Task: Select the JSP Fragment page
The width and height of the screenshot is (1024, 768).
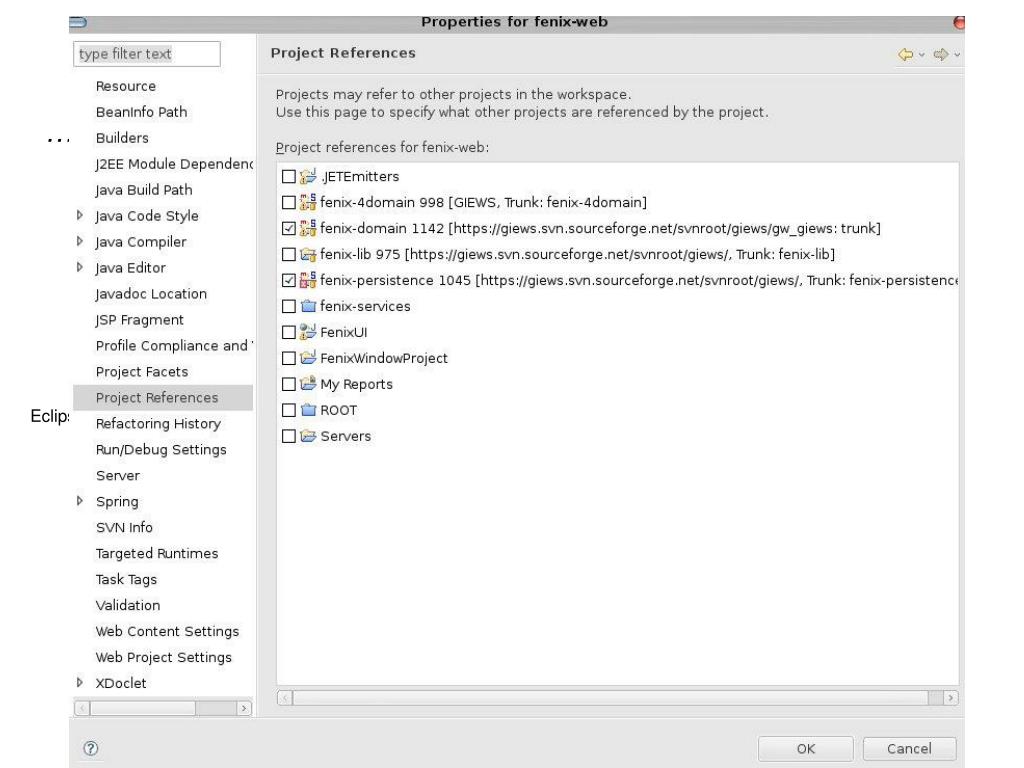Action: (140, 320)
